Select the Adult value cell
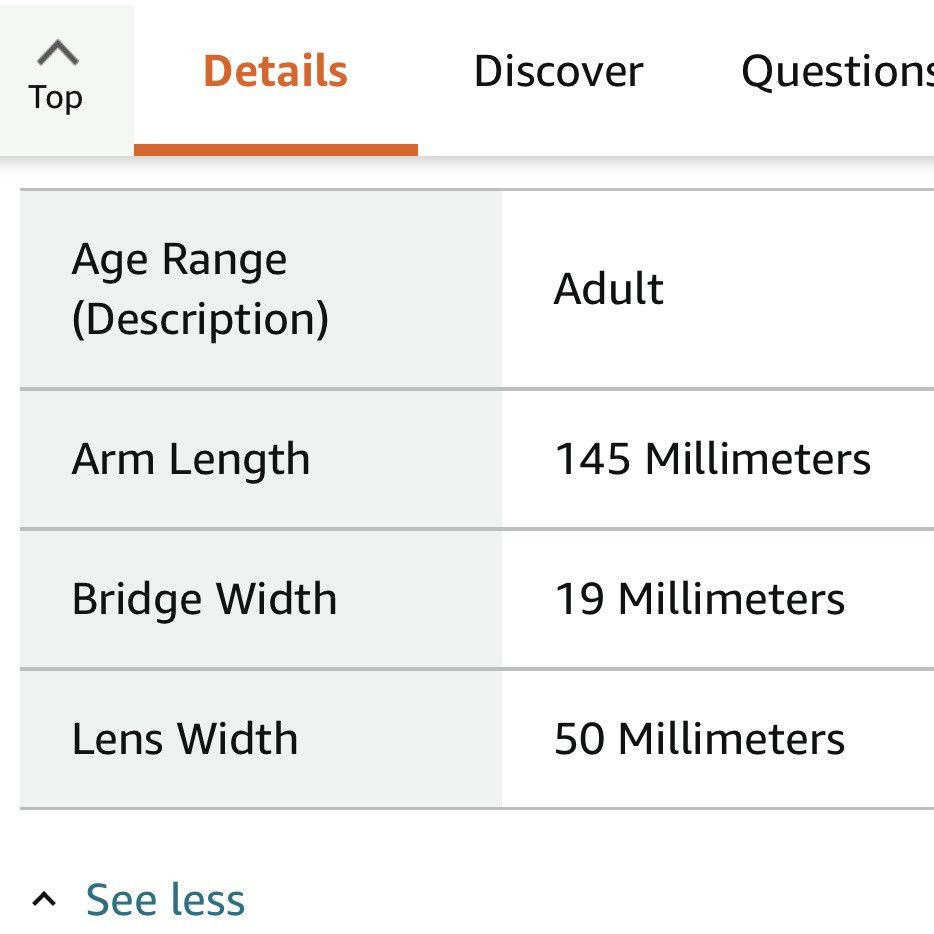Screen dimensions: 934x934 [608, 289]
